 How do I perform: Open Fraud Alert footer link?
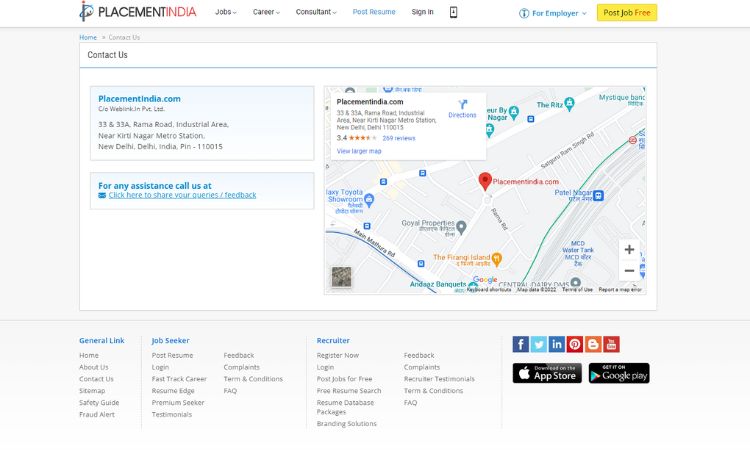(x=97, y=415)
